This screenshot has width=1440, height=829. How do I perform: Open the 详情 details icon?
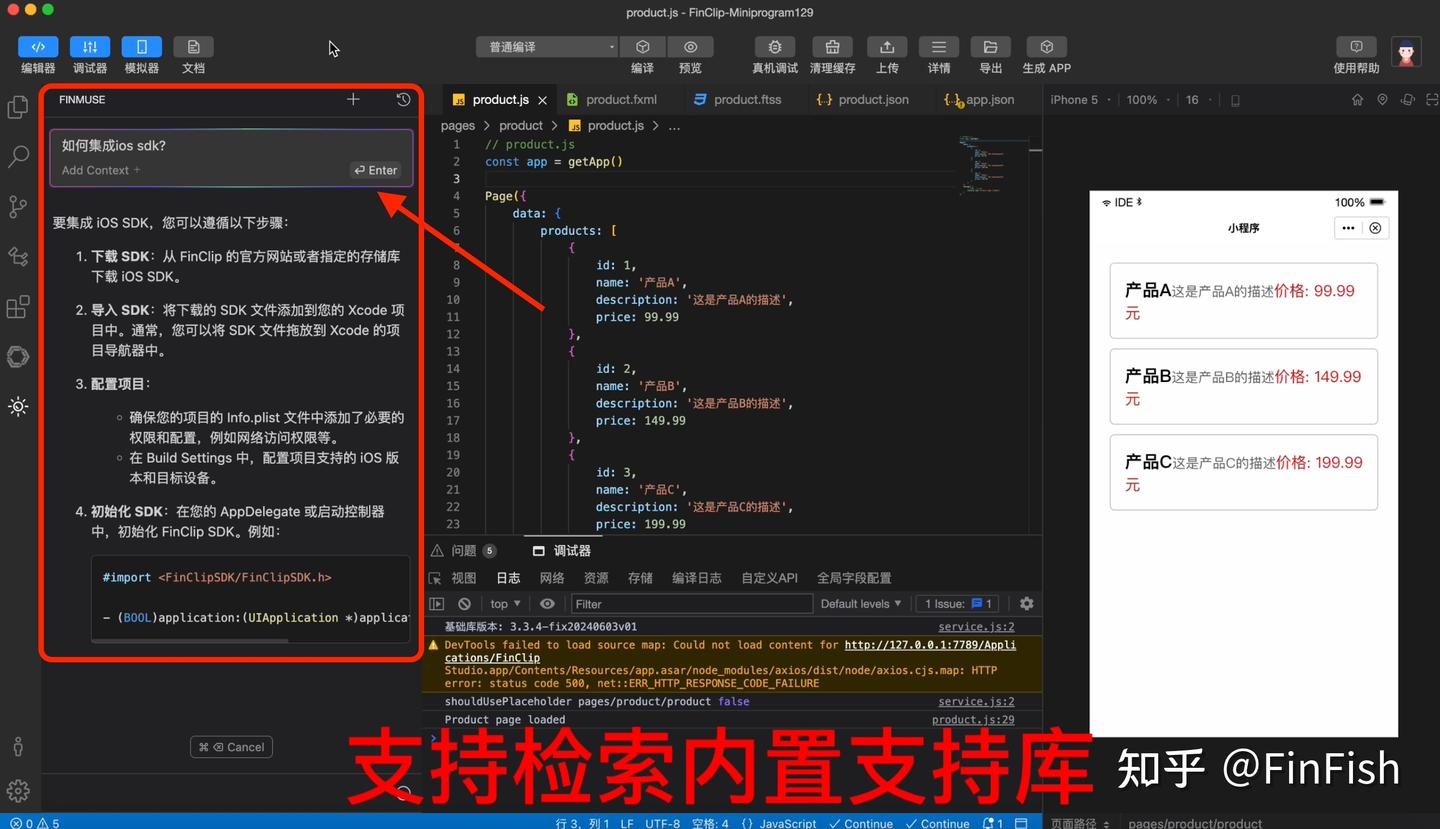[x=939, y=47]
